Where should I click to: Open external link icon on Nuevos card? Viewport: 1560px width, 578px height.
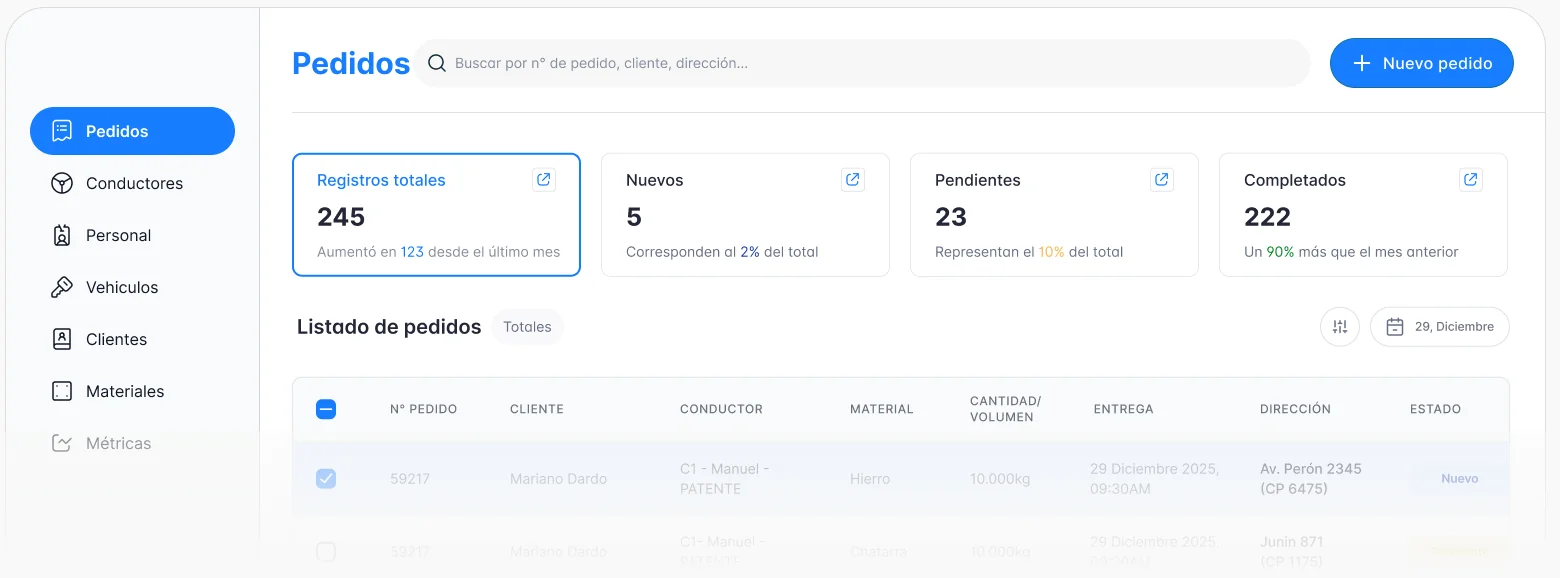853,180
